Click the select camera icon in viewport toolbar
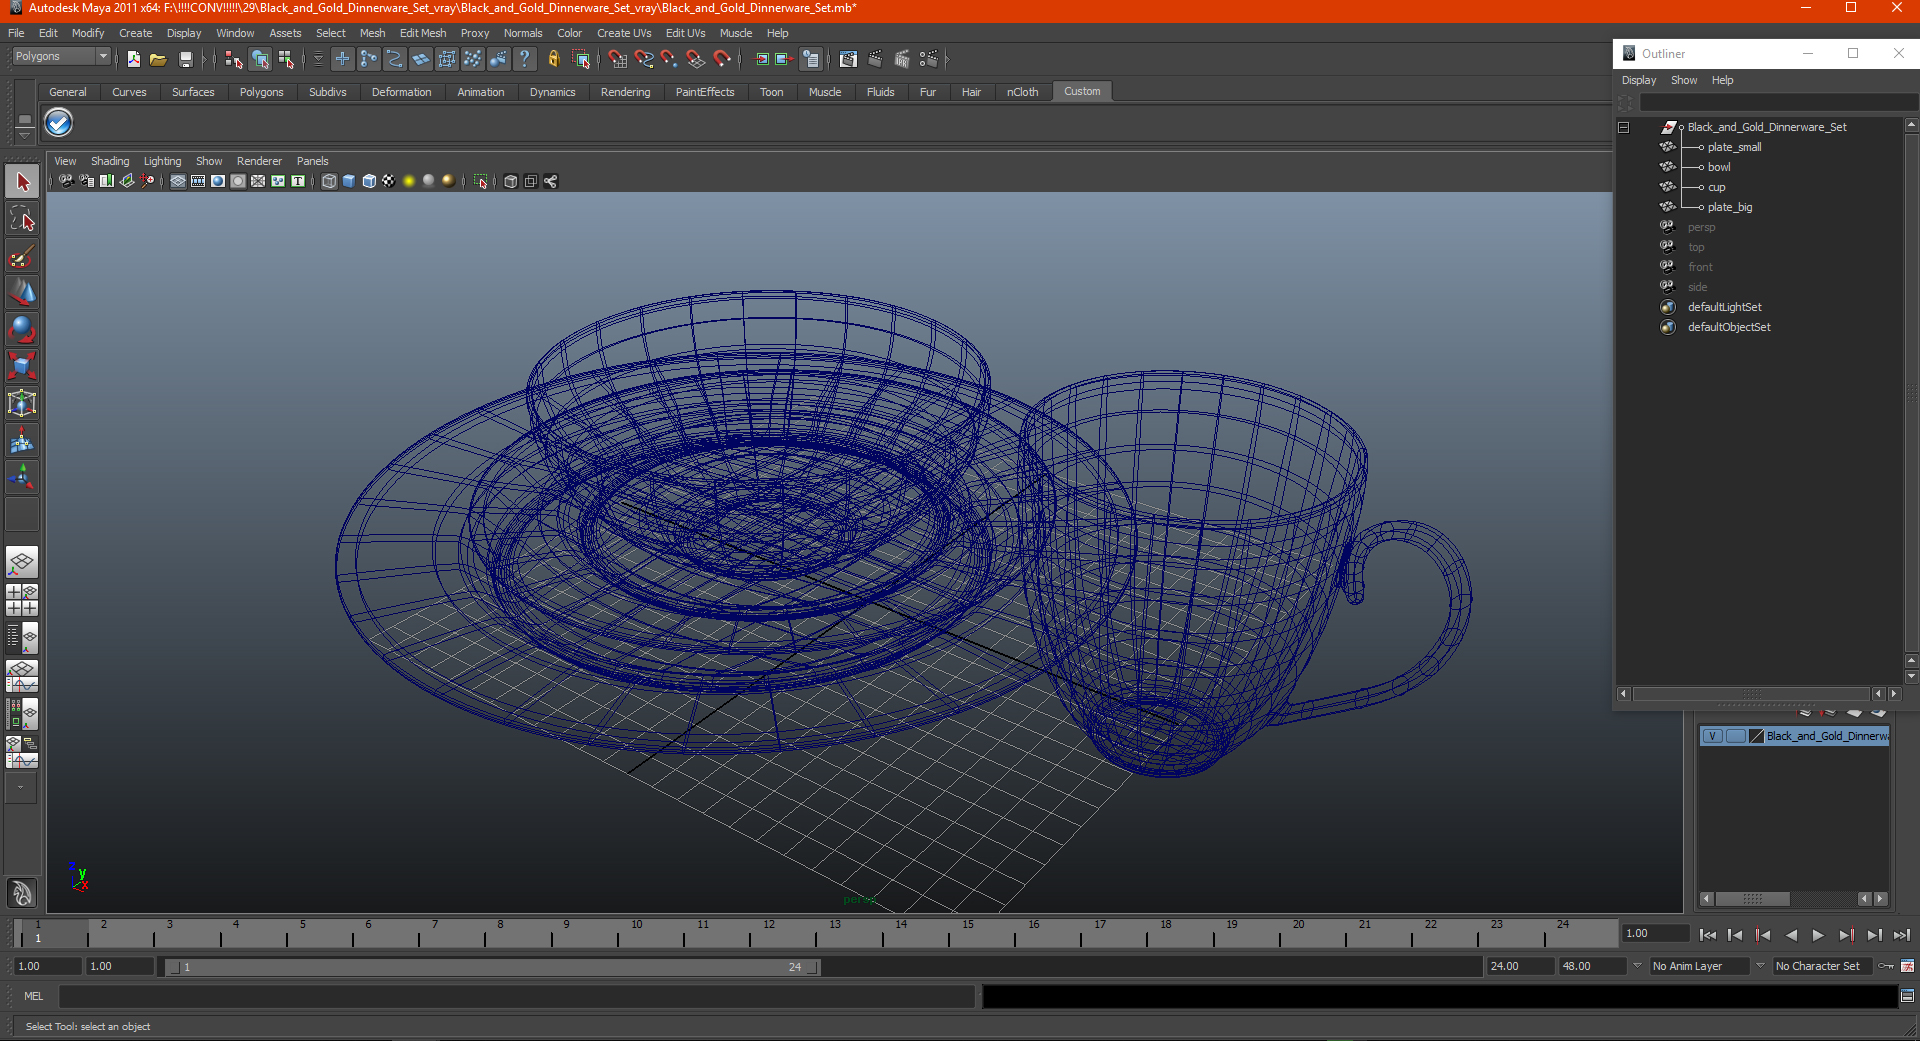Viewport: 1920px width, 1041px height. [x=66, y=181]
